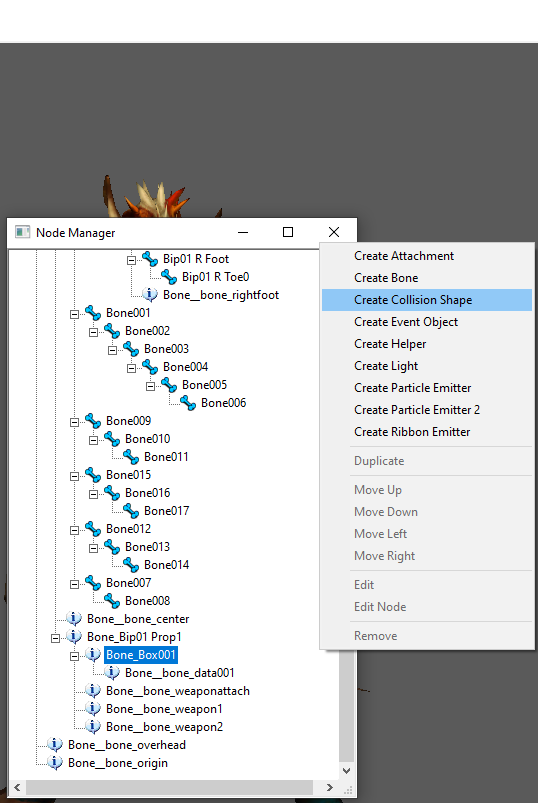The image size is (538, 803).
Task: Click the helper icon of Bone_Bip01 Prop1
Action: 74,637
